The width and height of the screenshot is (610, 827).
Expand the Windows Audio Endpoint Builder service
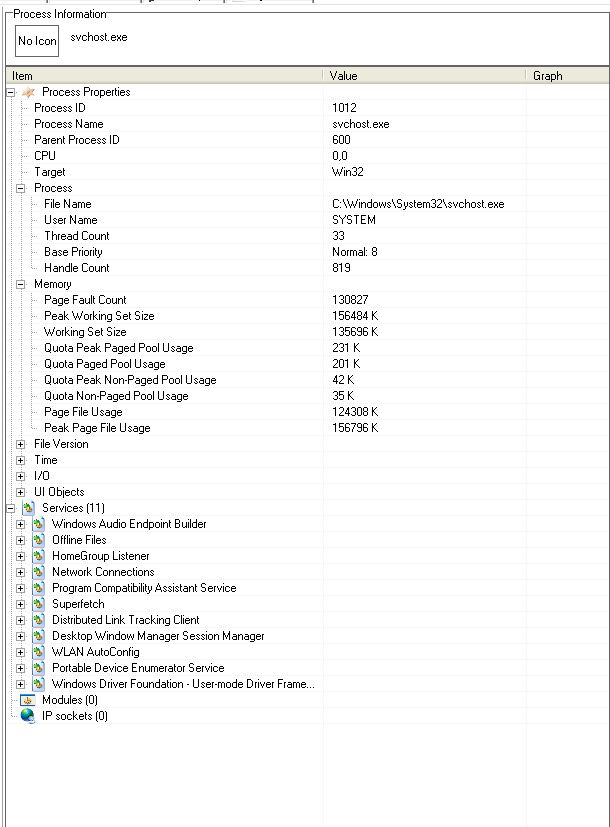pyautogui.click(x=21, y=524)
